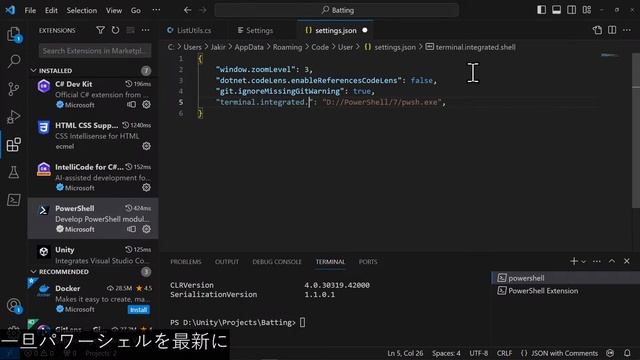This screenshot has height=360, width=640.
Task: Maximize panel size with up chevron
Action: (x=612, y=261)
